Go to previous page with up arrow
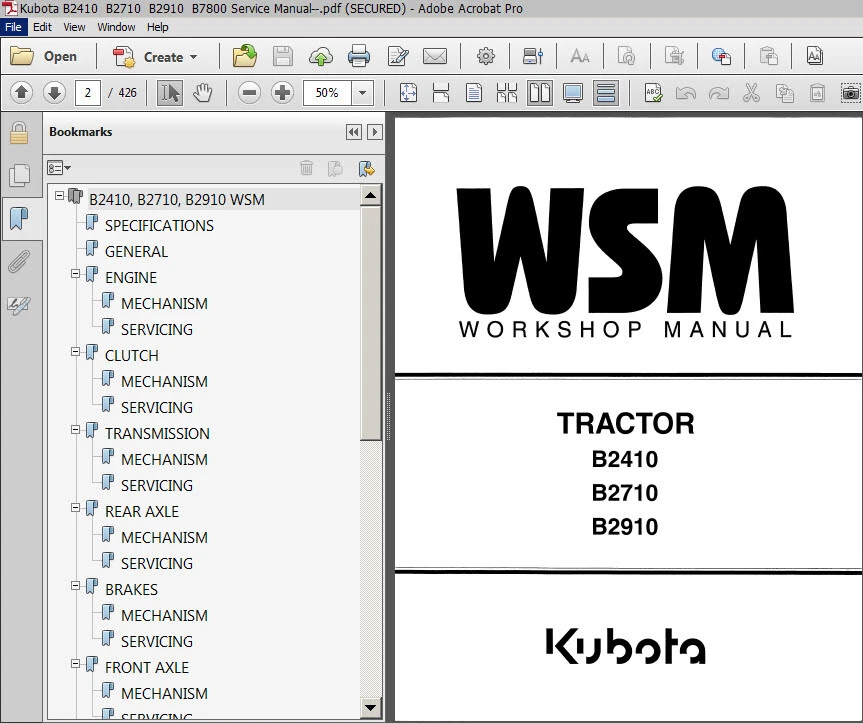This screenshot has height=724, width=863. pyautogui.click(x=21, y=93)
